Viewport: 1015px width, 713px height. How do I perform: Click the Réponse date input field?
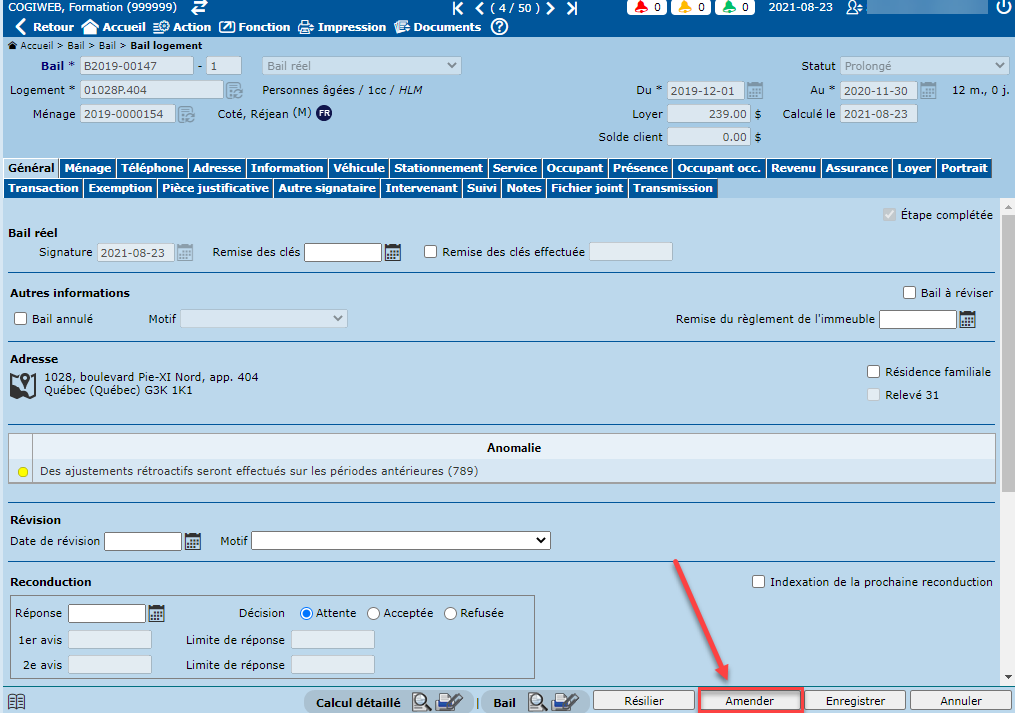coord(107,613)
